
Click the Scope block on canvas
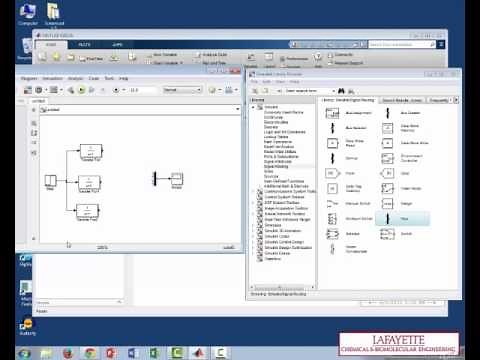(x=177, y=179)
